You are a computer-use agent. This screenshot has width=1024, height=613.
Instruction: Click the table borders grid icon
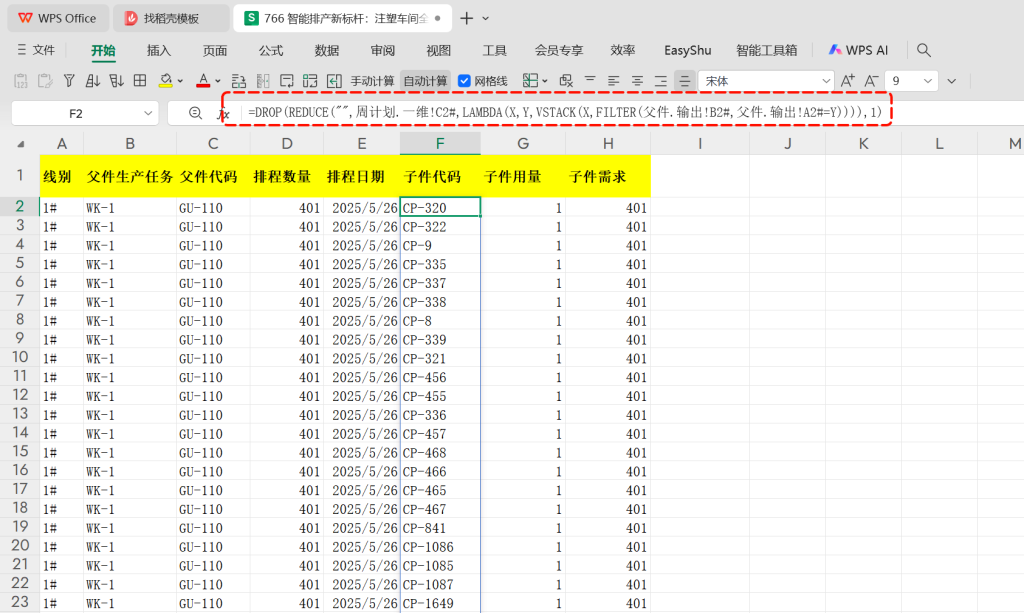(140, 81)
